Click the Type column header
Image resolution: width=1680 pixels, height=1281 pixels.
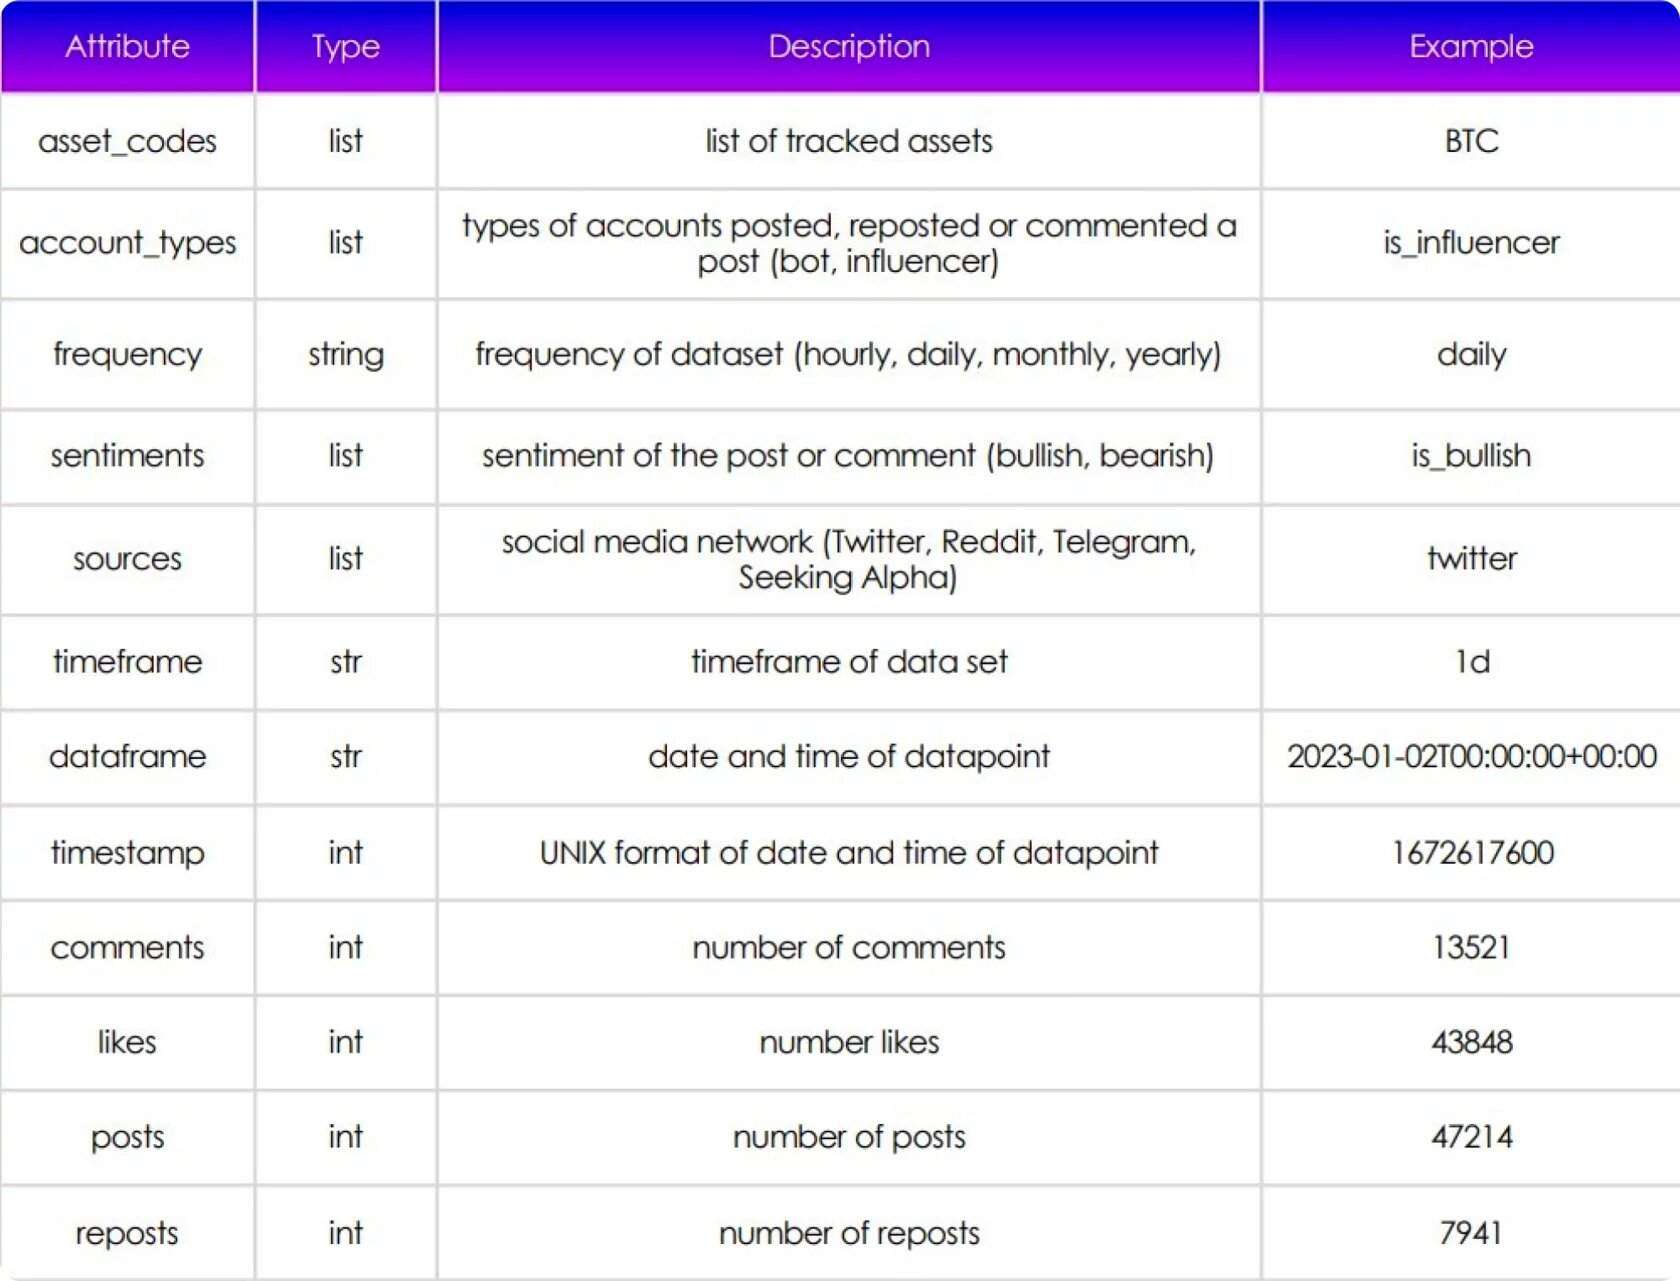coord(346,46)
